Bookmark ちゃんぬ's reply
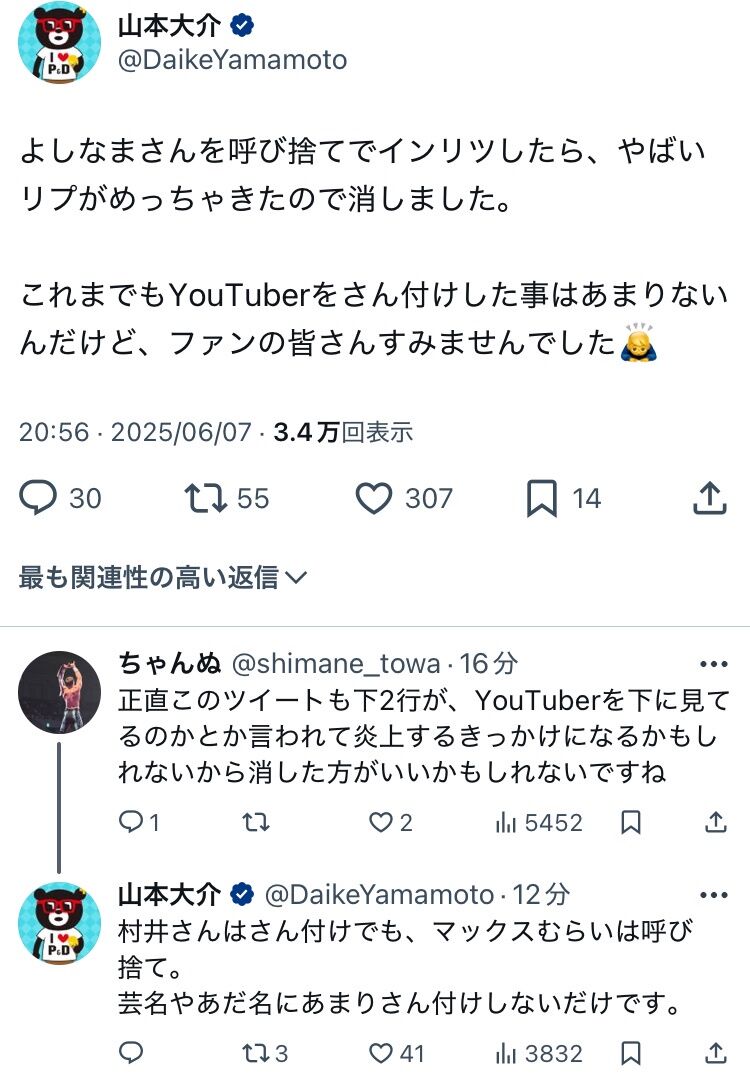Viewport: 750px width, 1086px height. (x=630, y=822)
